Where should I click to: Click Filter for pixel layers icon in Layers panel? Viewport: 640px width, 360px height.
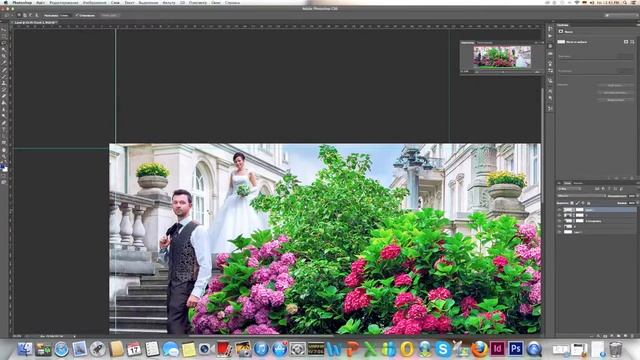(x=598, y=189)
